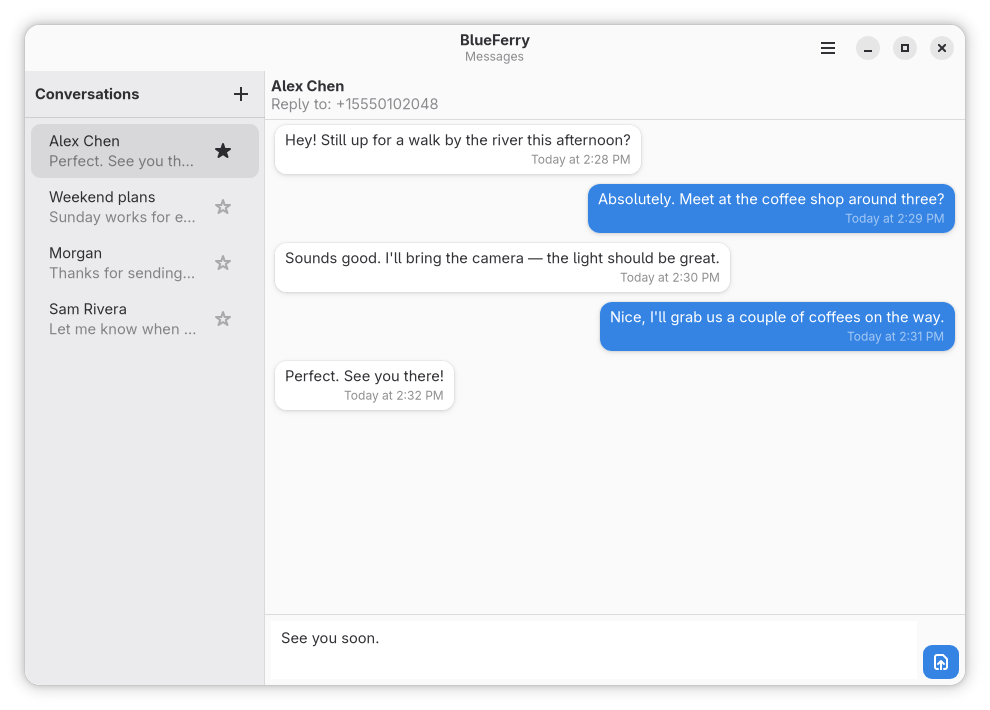Open the Alex Chen conversation

point(145,151)
